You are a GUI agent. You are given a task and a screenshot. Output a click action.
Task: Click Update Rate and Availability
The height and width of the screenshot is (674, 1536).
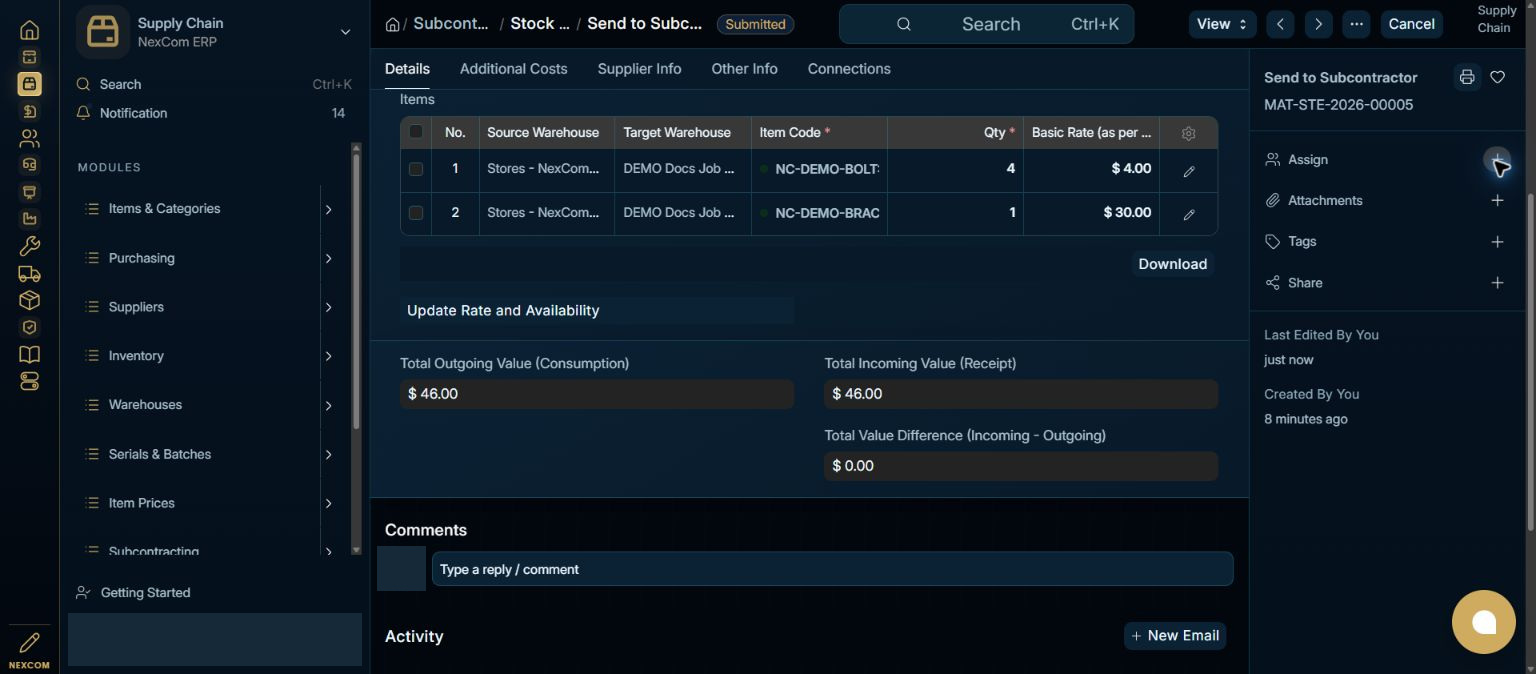[x=597, y=310]
